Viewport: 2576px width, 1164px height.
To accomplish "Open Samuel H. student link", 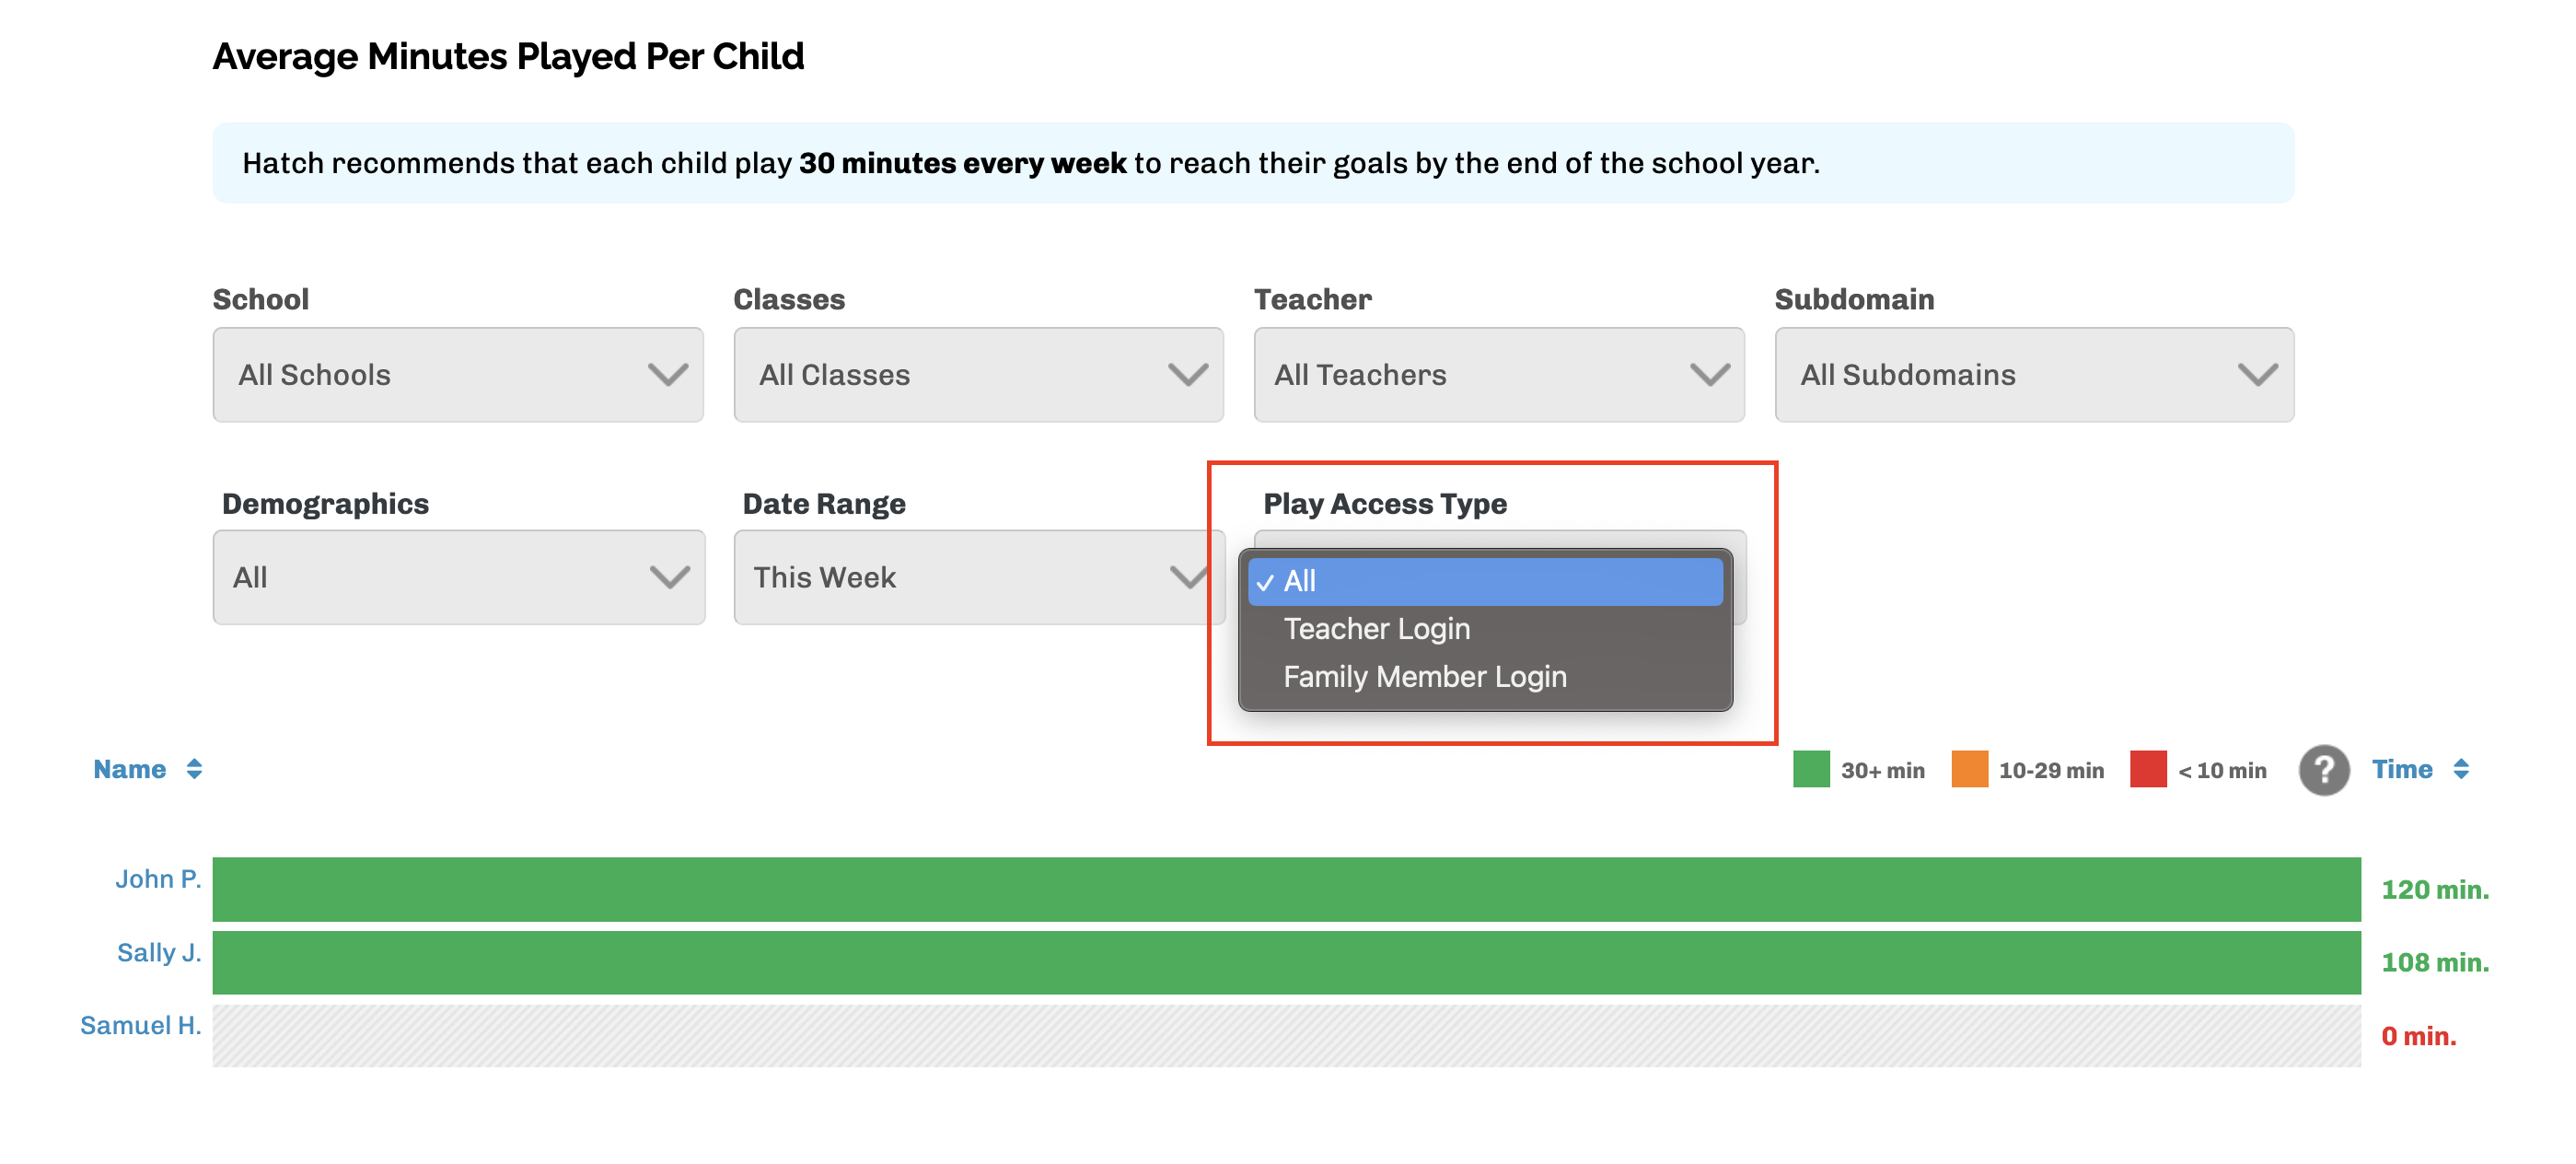I will [x=141, y=1025].
